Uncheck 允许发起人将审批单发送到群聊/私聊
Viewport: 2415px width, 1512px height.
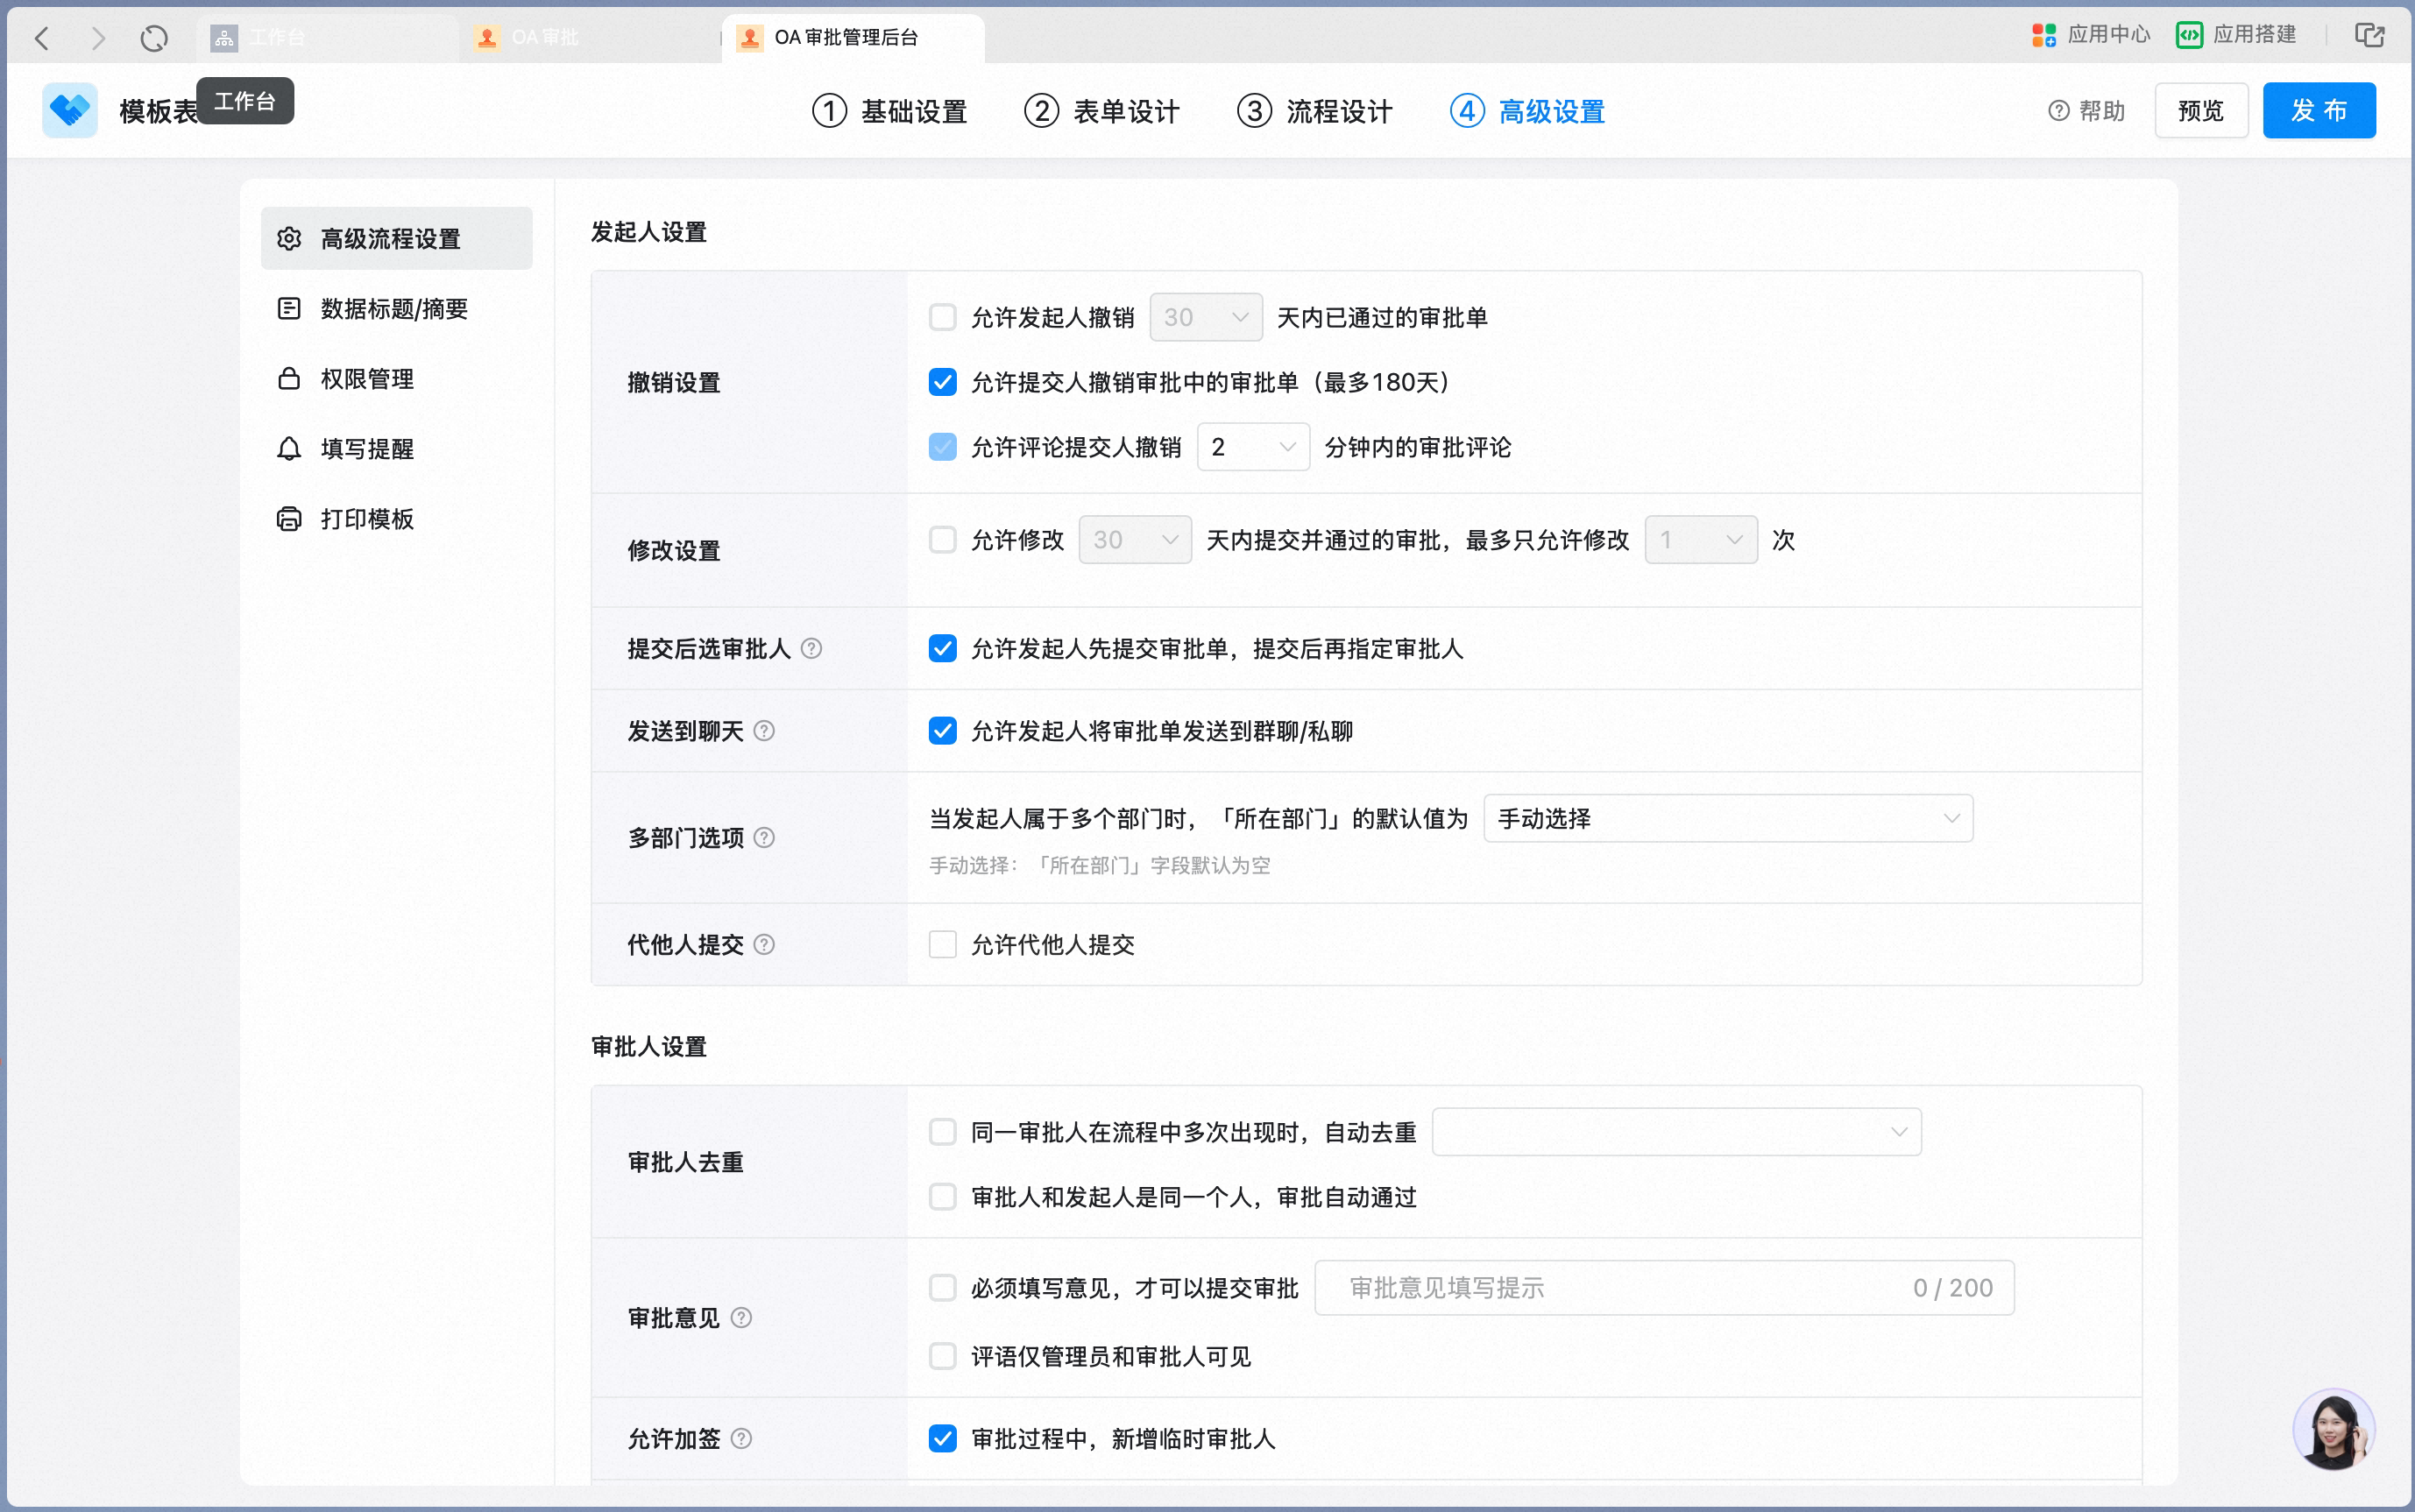pyautogui.click(x=943, y=731)
